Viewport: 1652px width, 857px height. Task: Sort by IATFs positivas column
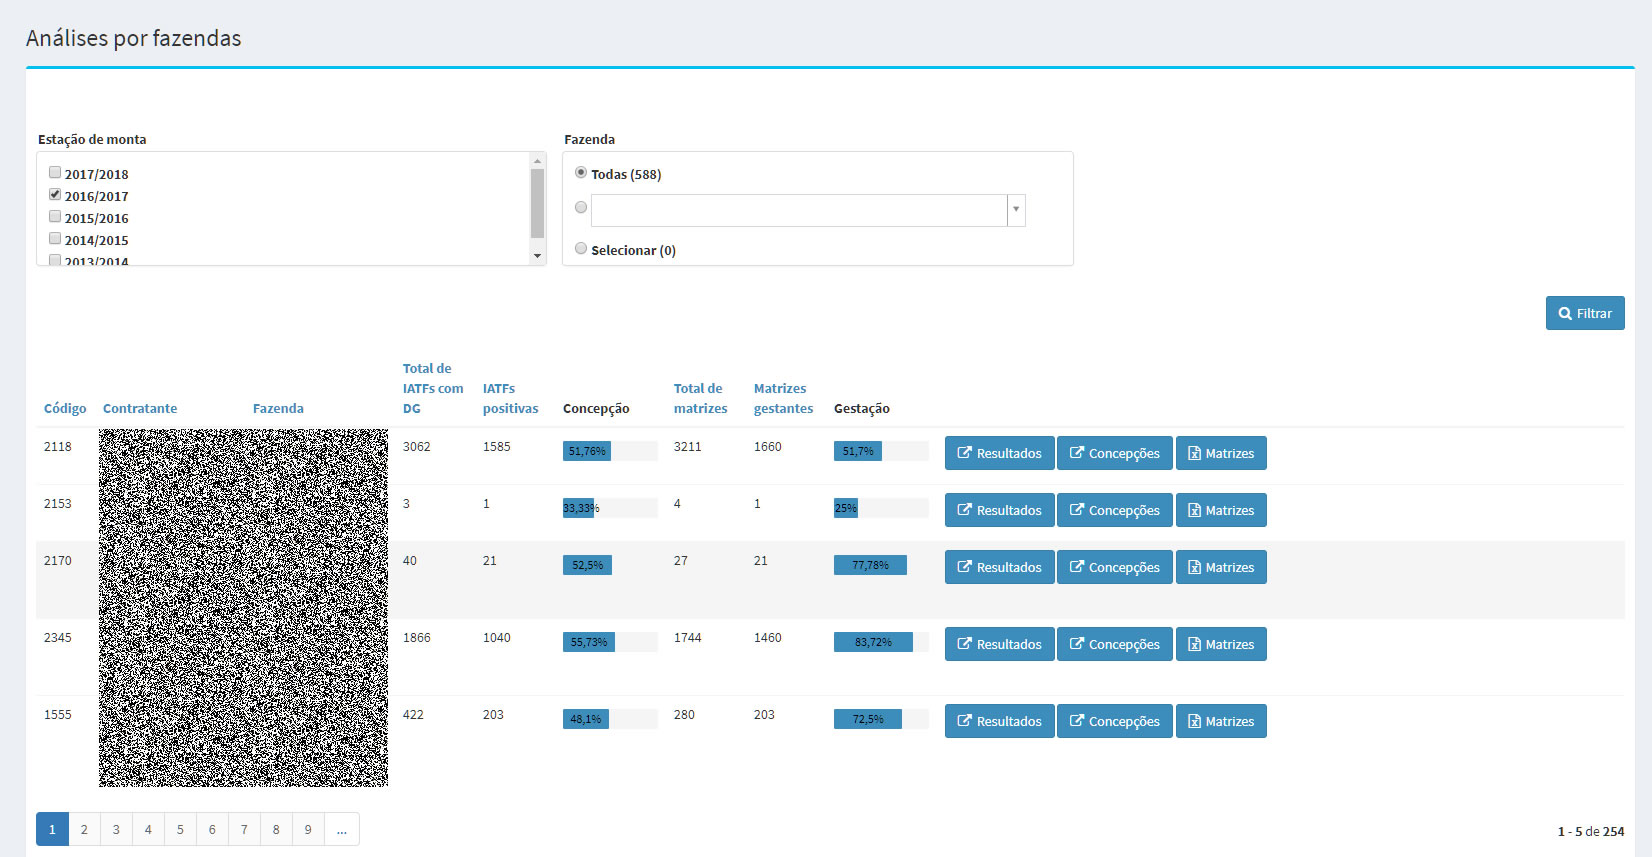[510, 398]
